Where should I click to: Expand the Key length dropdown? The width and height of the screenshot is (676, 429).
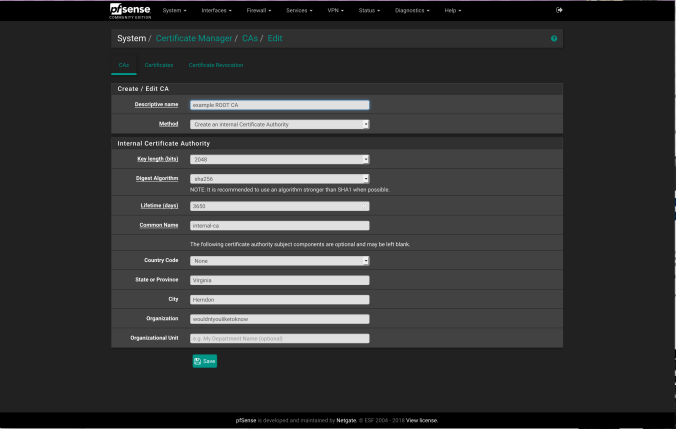(280, 159)
